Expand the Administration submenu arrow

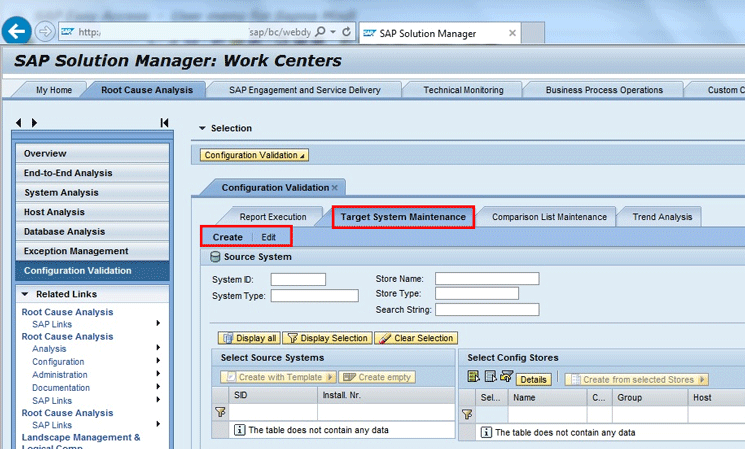pyautogui.click(x=158, y=373)
